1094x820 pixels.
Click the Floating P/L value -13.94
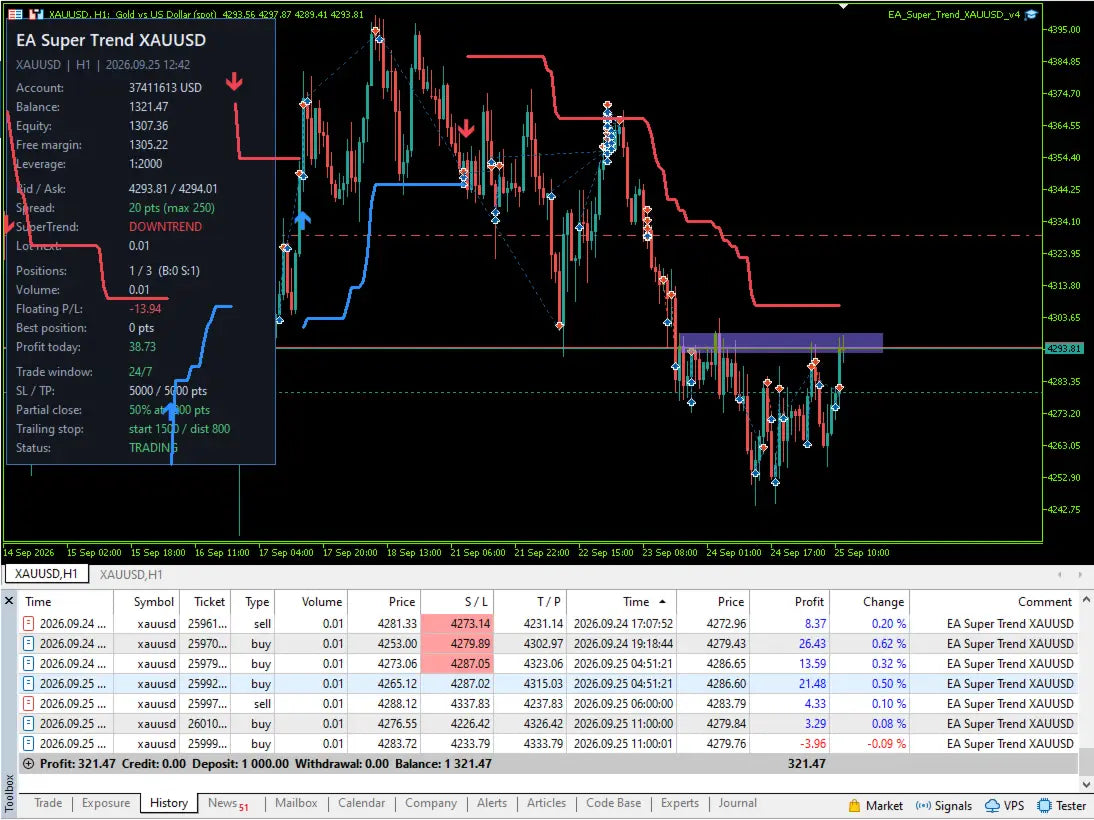[145, 308]
